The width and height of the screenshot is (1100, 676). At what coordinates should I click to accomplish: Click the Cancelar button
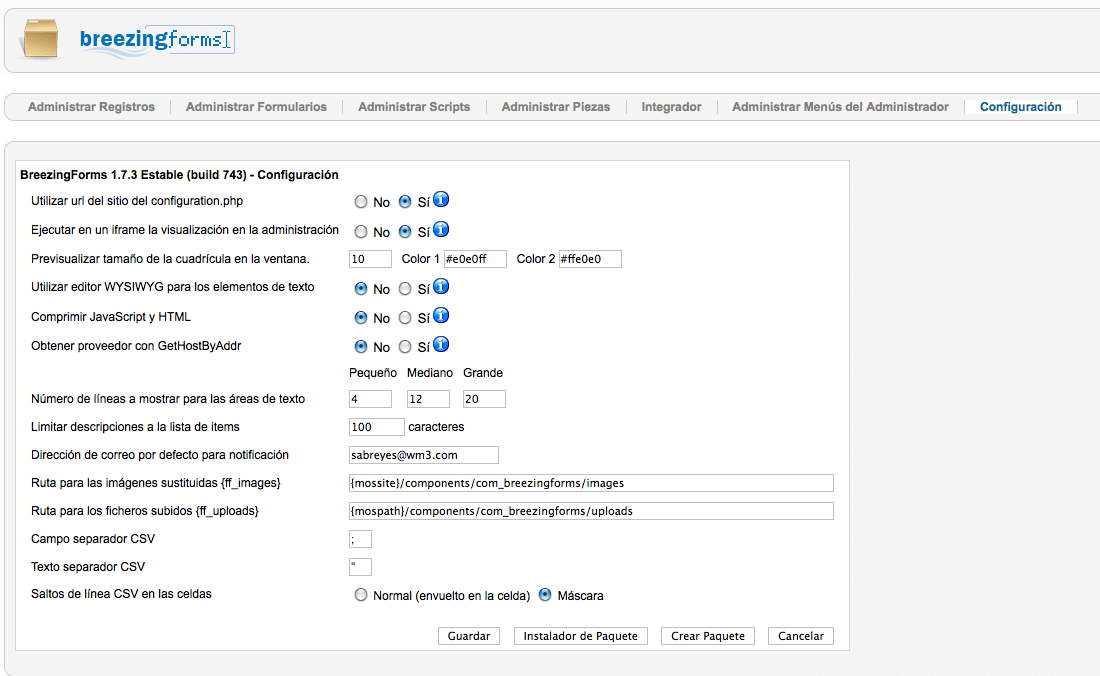pyautogui.click(x=800, y=636)
